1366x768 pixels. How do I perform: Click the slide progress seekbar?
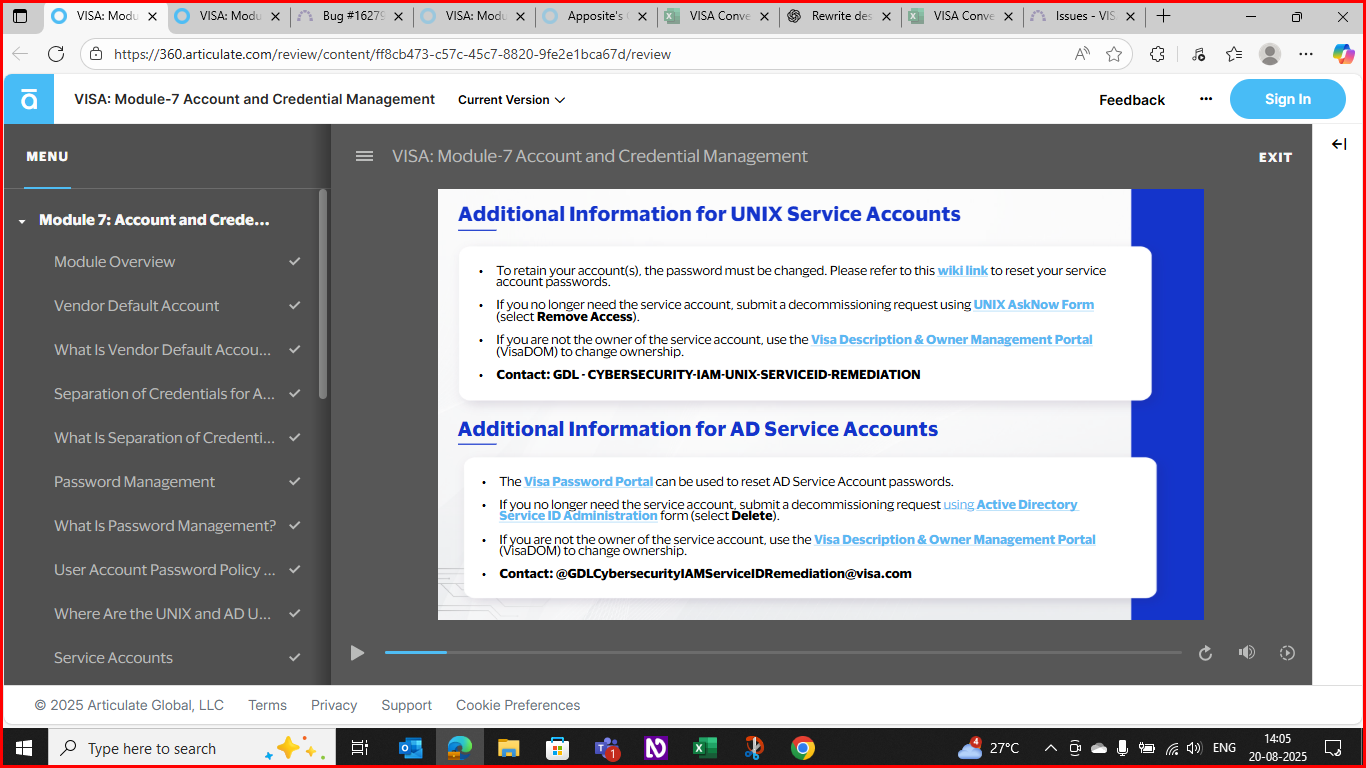click(x=783, y=653)
